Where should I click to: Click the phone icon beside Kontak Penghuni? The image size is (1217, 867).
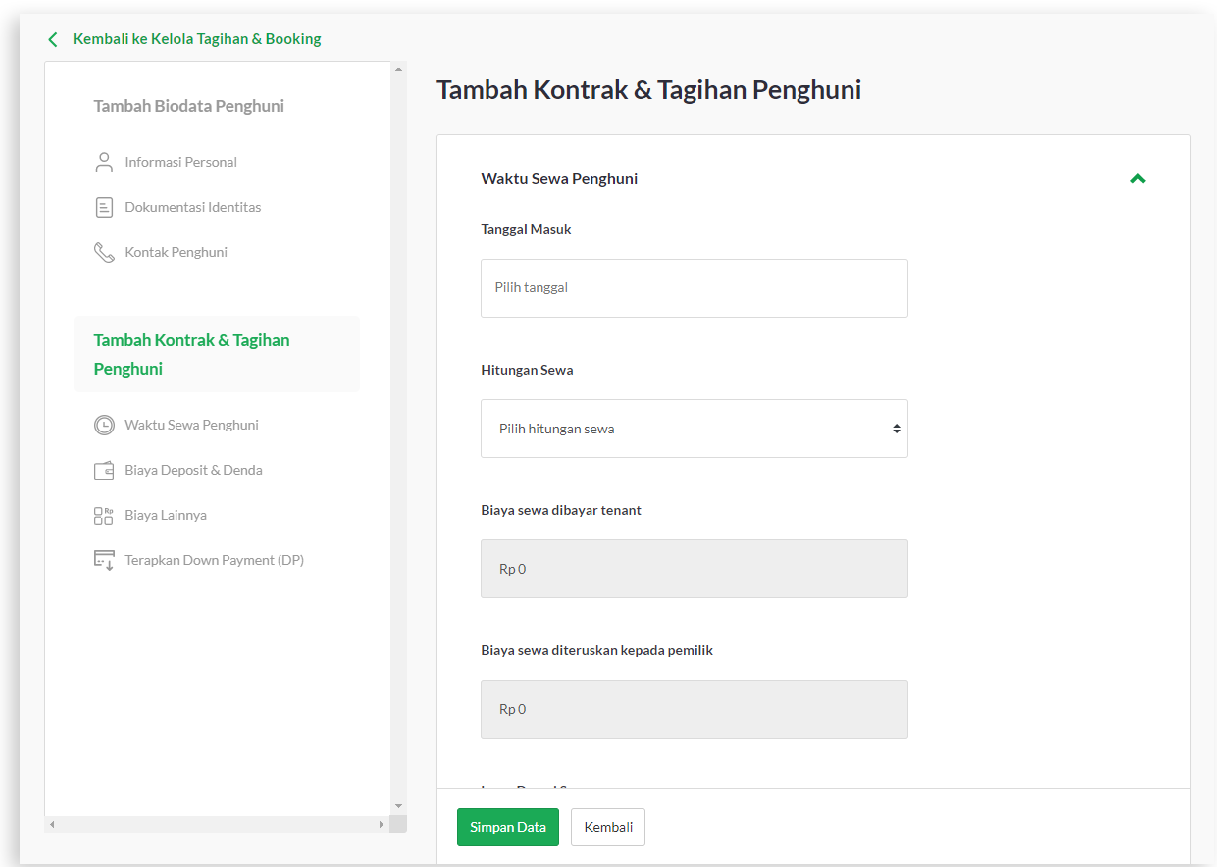click(104, 252)
